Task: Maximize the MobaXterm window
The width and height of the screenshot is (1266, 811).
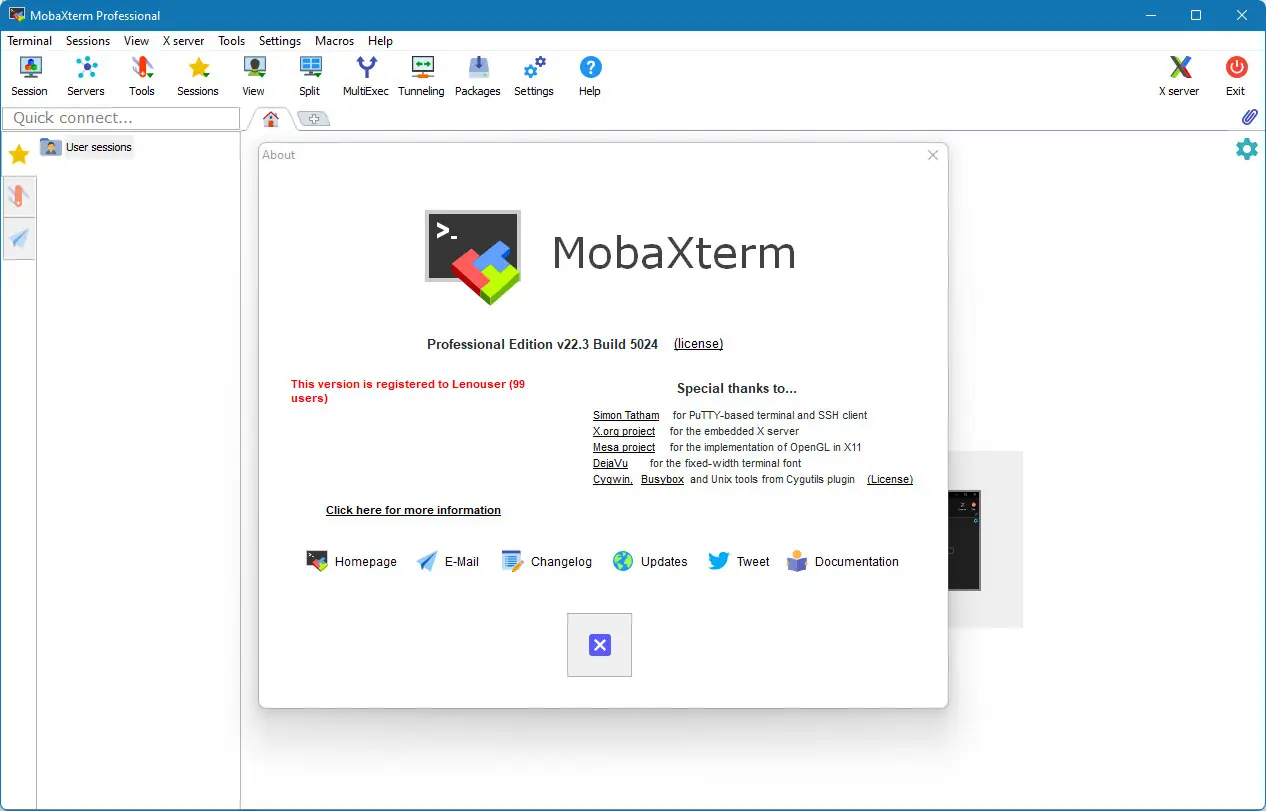Action: pos(1196,15)
